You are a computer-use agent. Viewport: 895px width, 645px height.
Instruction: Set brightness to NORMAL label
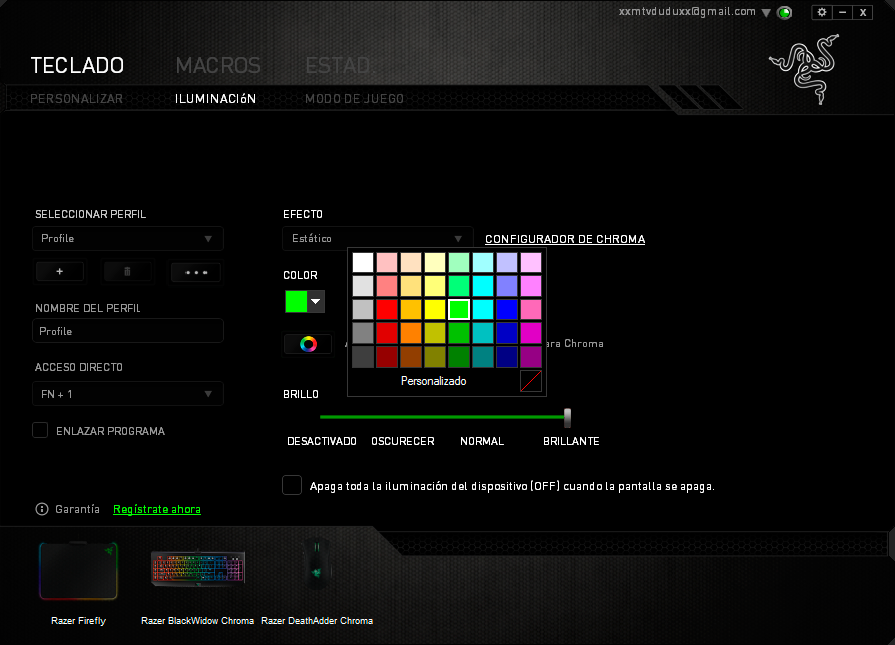(482, 441)
